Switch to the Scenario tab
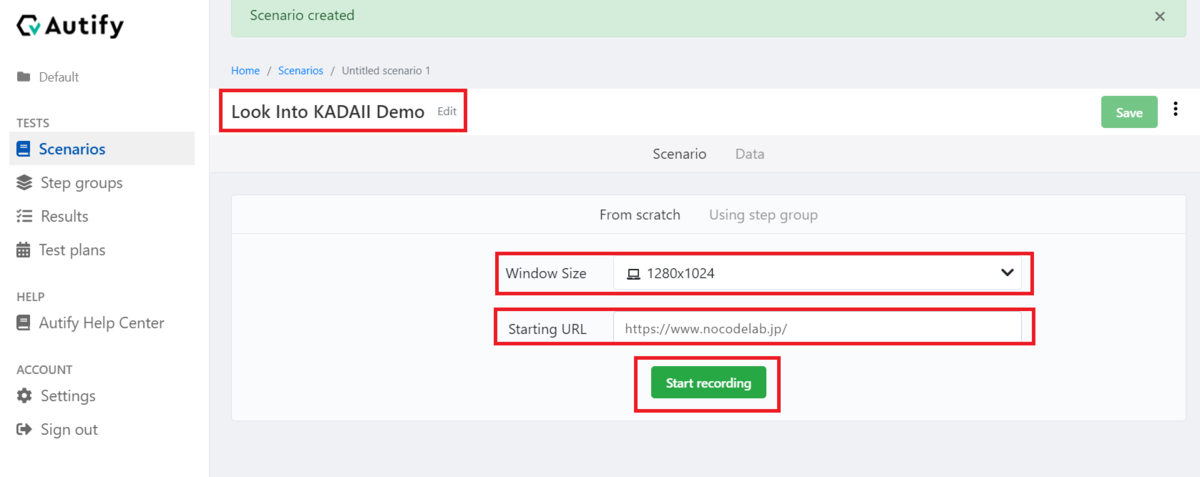 pyautogui.click(x=679, y=154)
